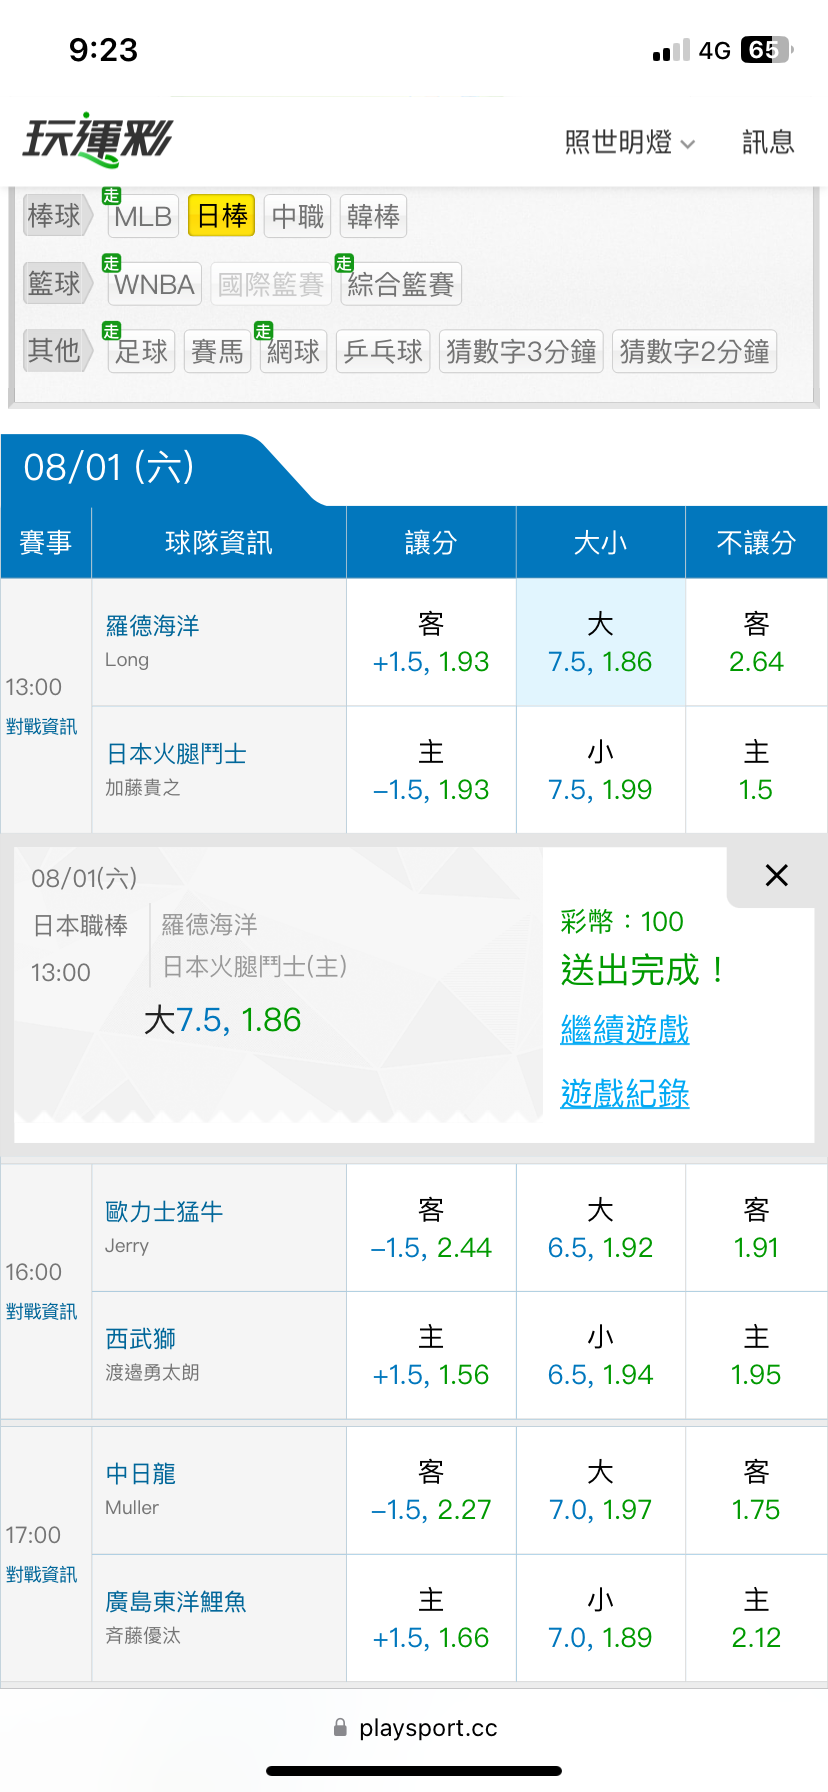The width and height of the screenshot is (828, 1792).
Task: Close the bet confirmation slip
Action: [776, 876]
